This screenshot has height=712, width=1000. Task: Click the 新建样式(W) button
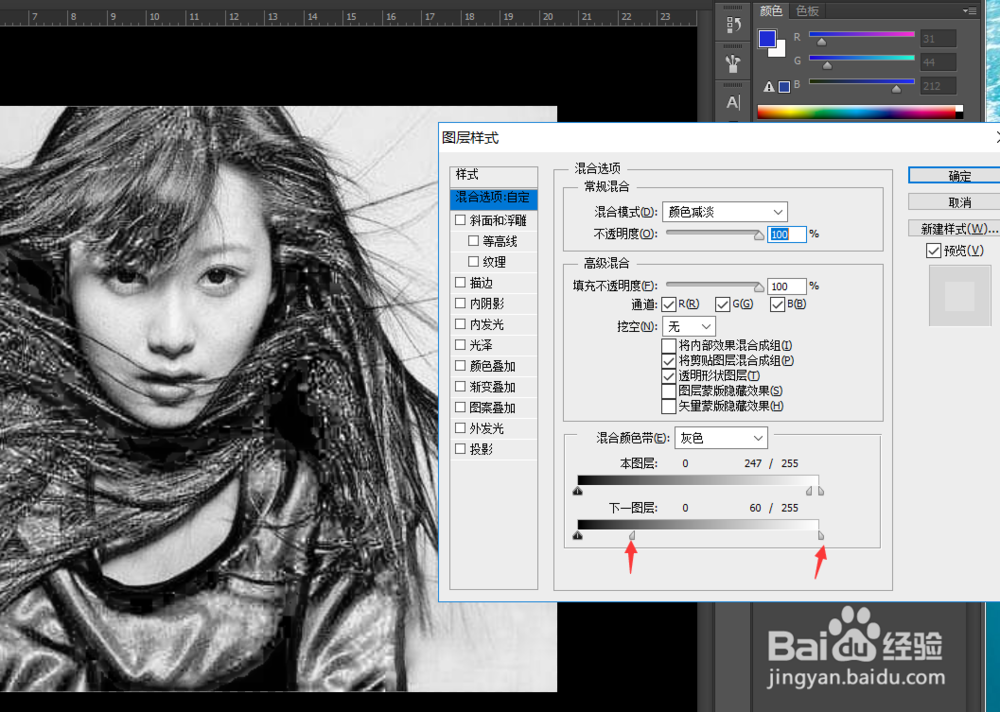tap(954, 228)
